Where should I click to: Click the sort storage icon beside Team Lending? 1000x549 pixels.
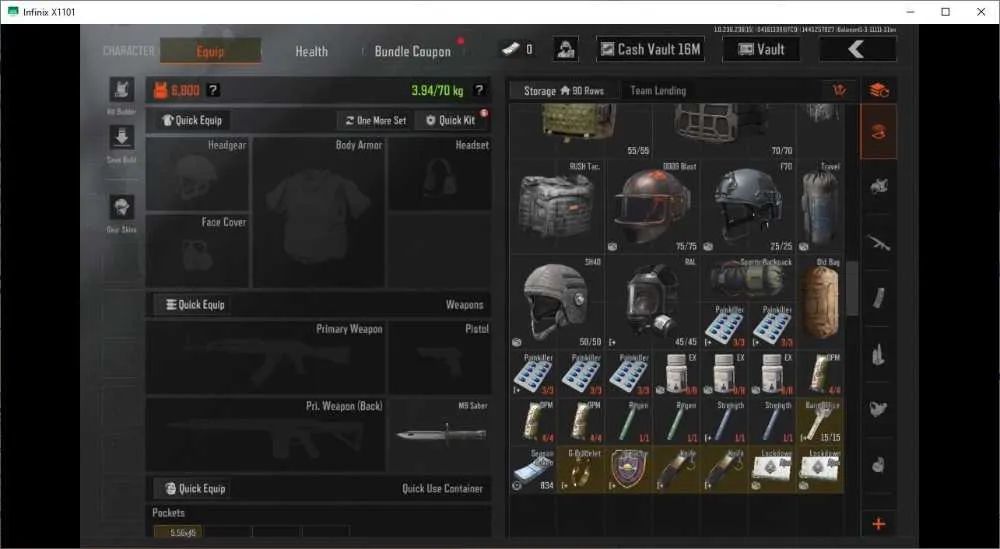(x=840, y=91)
